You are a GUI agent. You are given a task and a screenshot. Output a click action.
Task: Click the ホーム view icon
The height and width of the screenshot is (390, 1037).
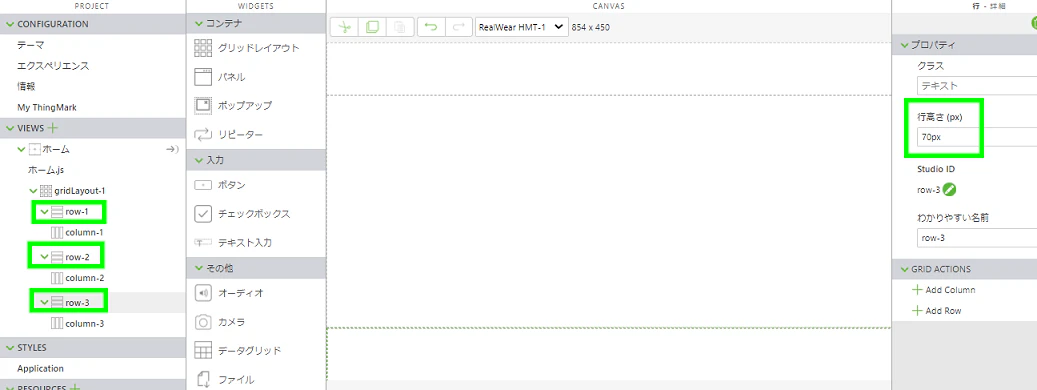pyautogui.click(x=35, y=149)
